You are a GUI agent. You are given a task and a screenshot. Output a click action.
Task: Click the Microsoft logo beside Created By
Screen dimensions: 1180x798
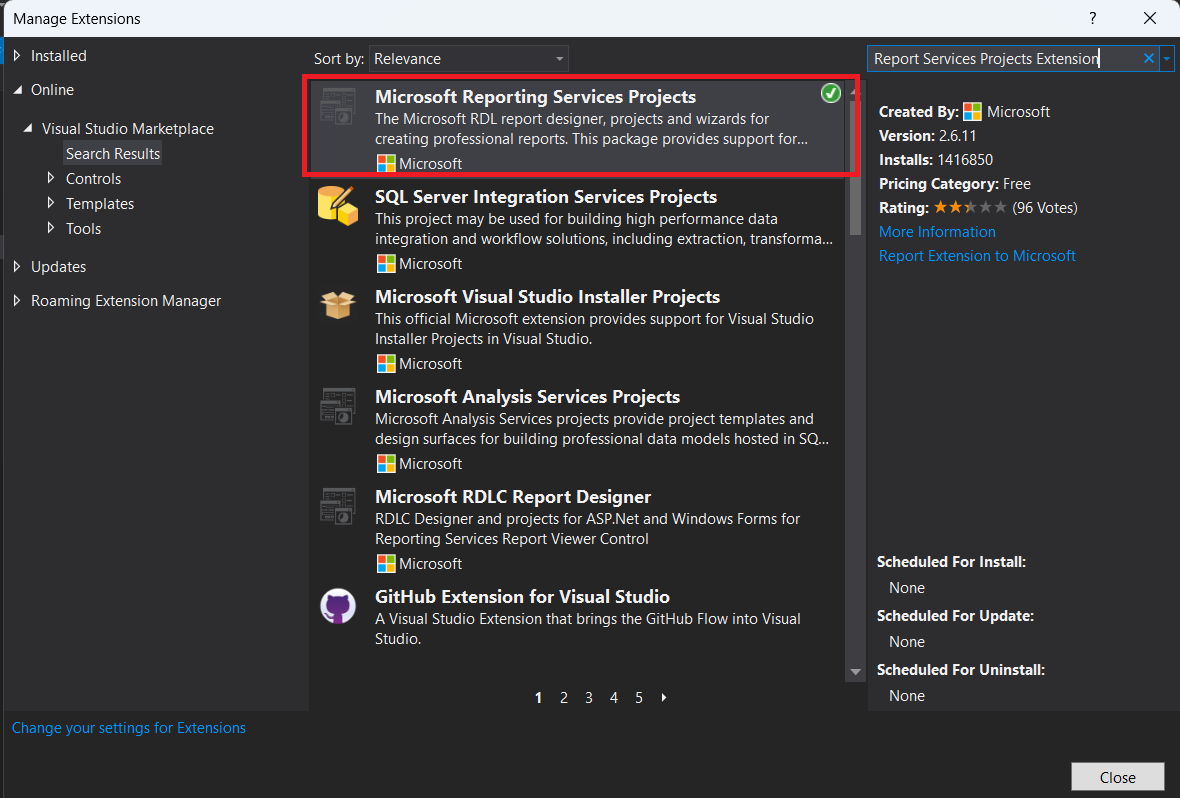(972, 112)
